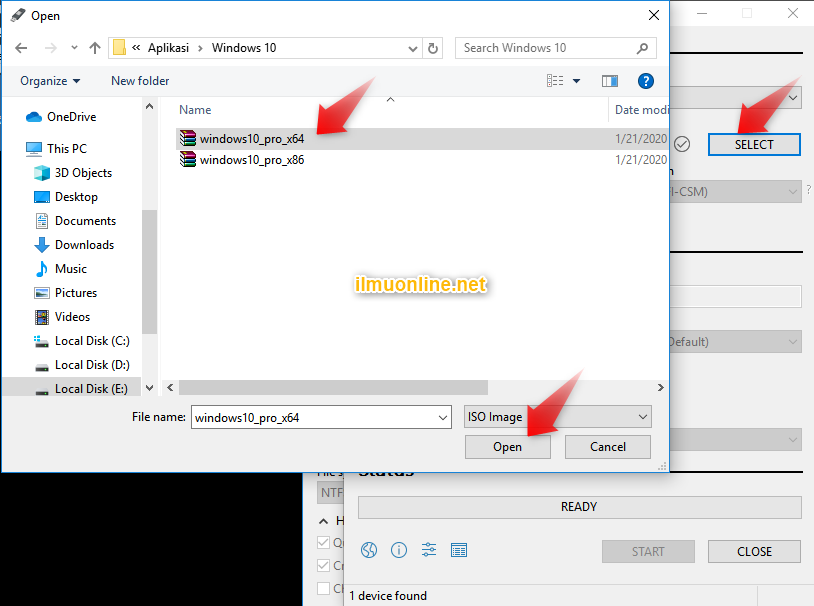Image resolution: width=814 pixels, height=606 pixels.
Task: Open Rufus language settings globe icon
Action: [369, 550]
